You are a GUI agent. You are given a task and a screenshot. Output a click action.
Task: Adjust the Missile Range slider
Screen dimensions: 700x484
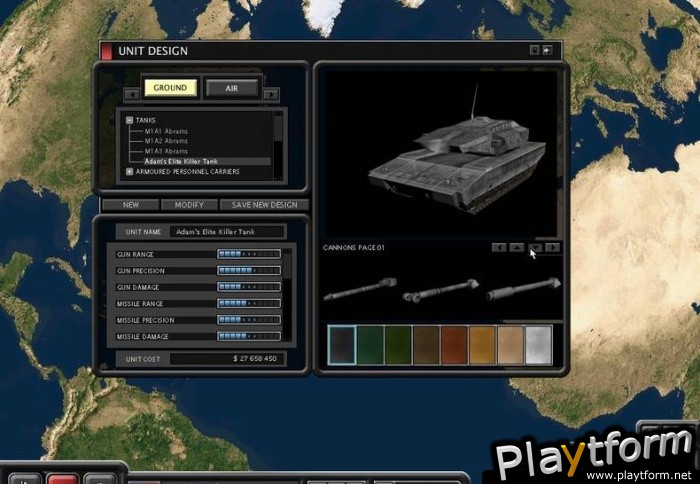click(249, 304)
